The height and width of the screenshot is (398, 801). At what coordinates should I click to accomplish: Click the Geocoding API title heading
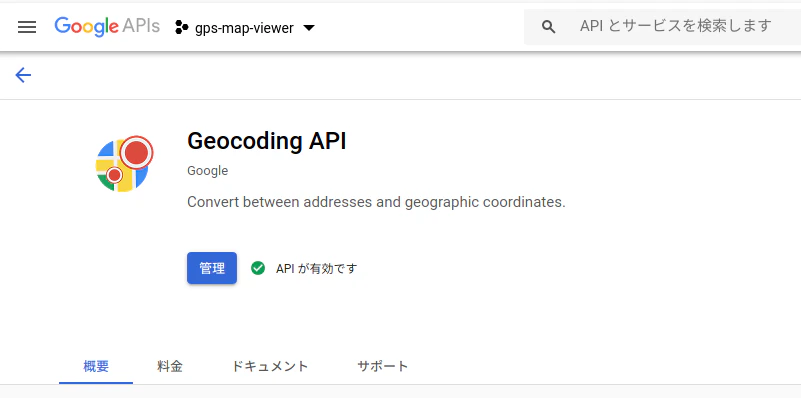pos(267,141)
